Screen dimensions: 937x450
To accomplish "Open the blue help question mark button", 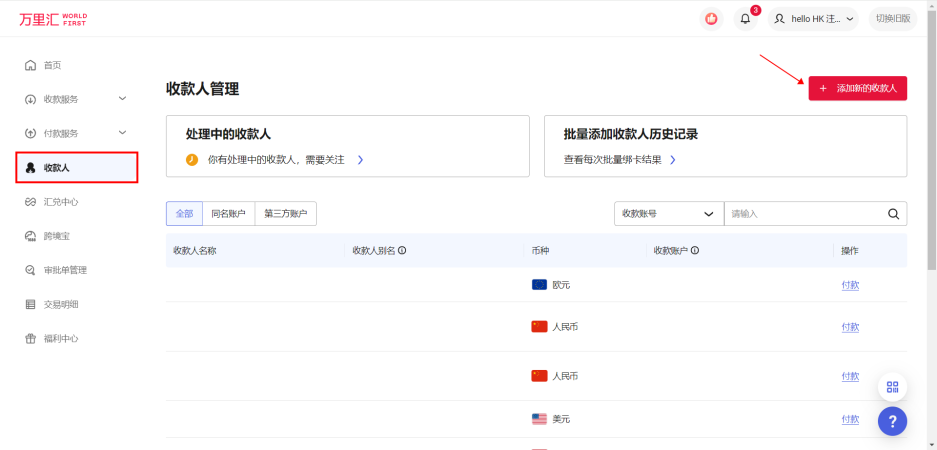I will click(x=892, y=421).
